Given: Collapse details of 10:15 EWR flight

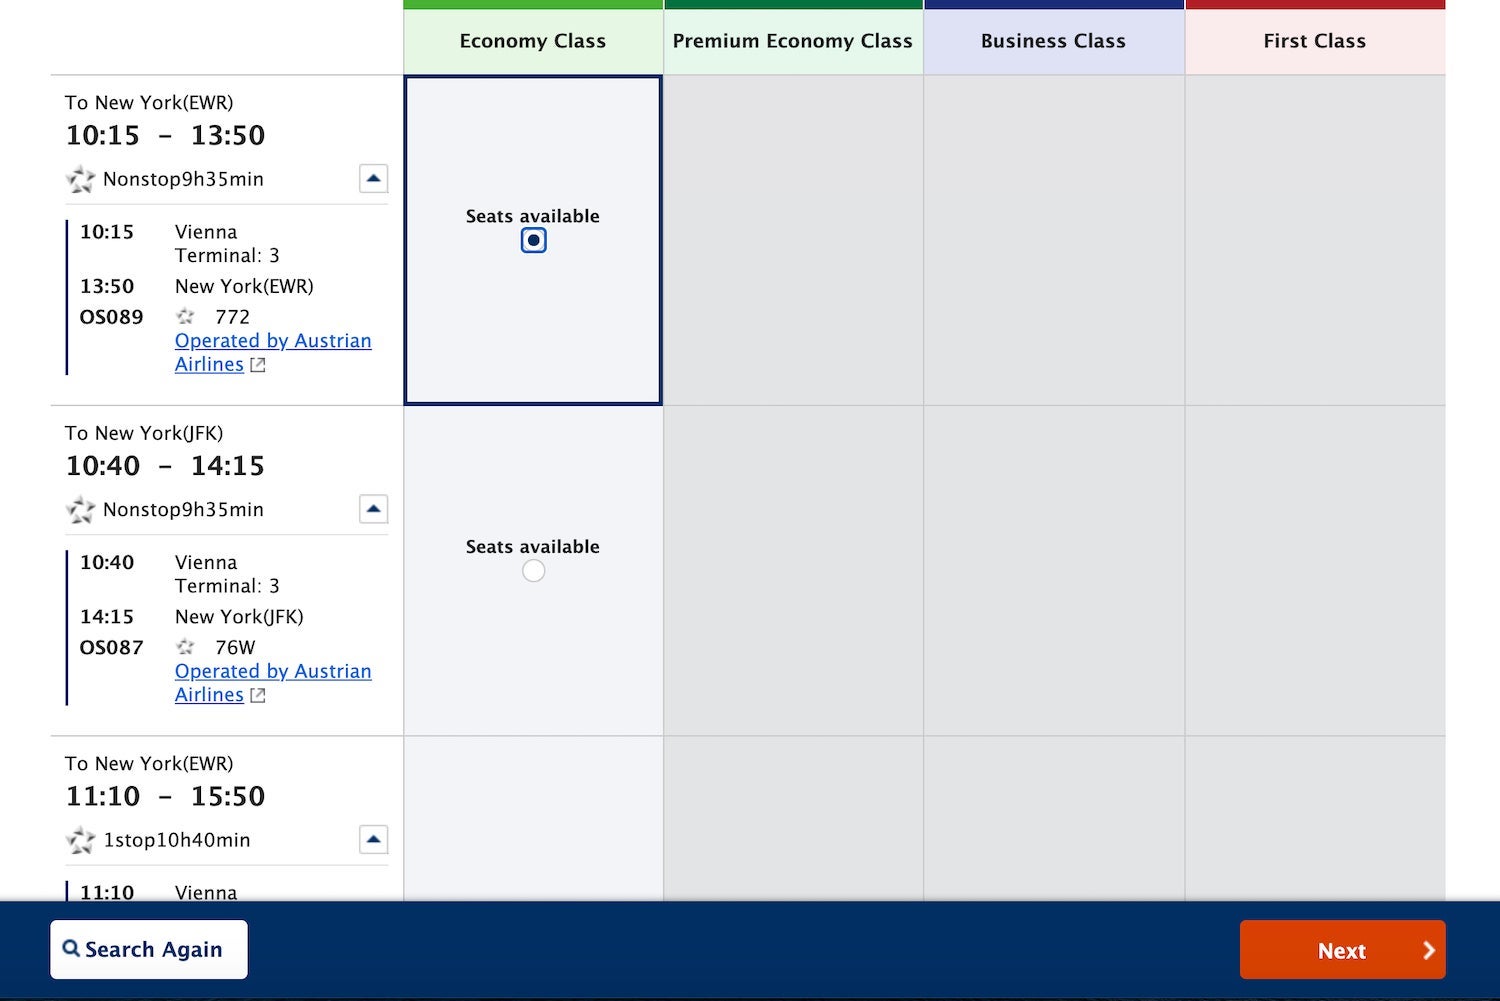Looking at the screenshot, I should point(373,179).
